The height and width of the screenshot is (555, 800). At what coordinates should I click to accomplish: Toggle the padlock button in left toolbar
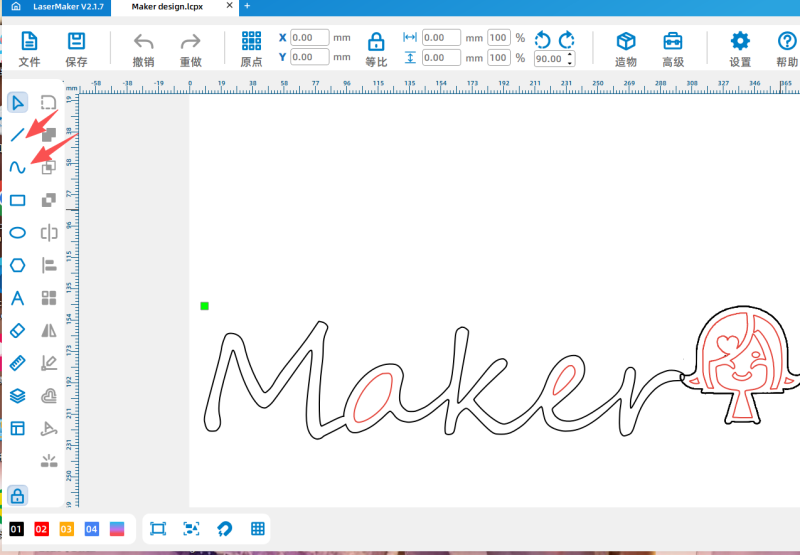point(17,495)
